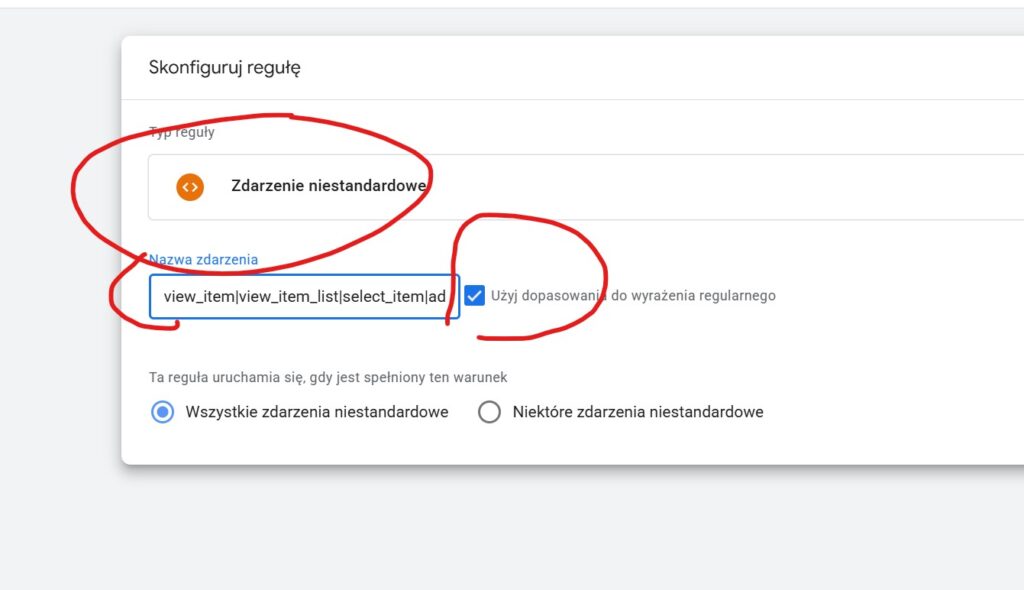Click the "Niektóre zdarzenia niestandardowe" option text

coord(638,412)
